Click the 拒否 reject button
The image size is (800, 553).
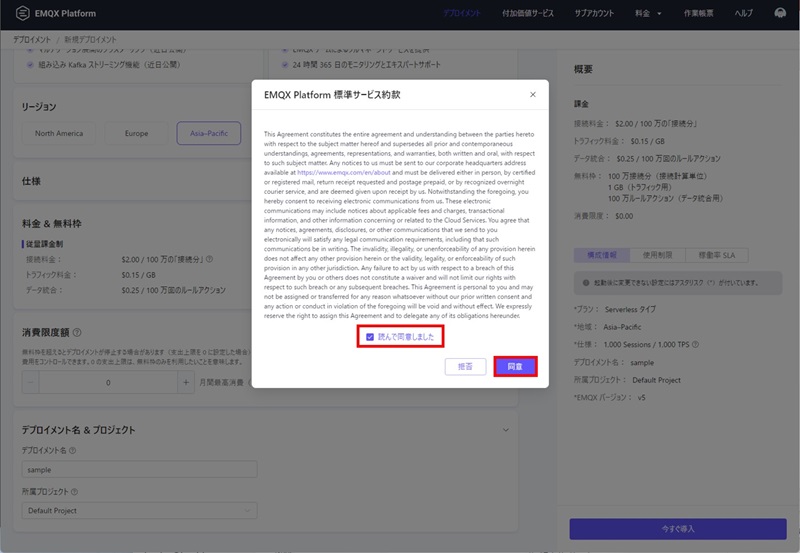click(x=465, y=366)
